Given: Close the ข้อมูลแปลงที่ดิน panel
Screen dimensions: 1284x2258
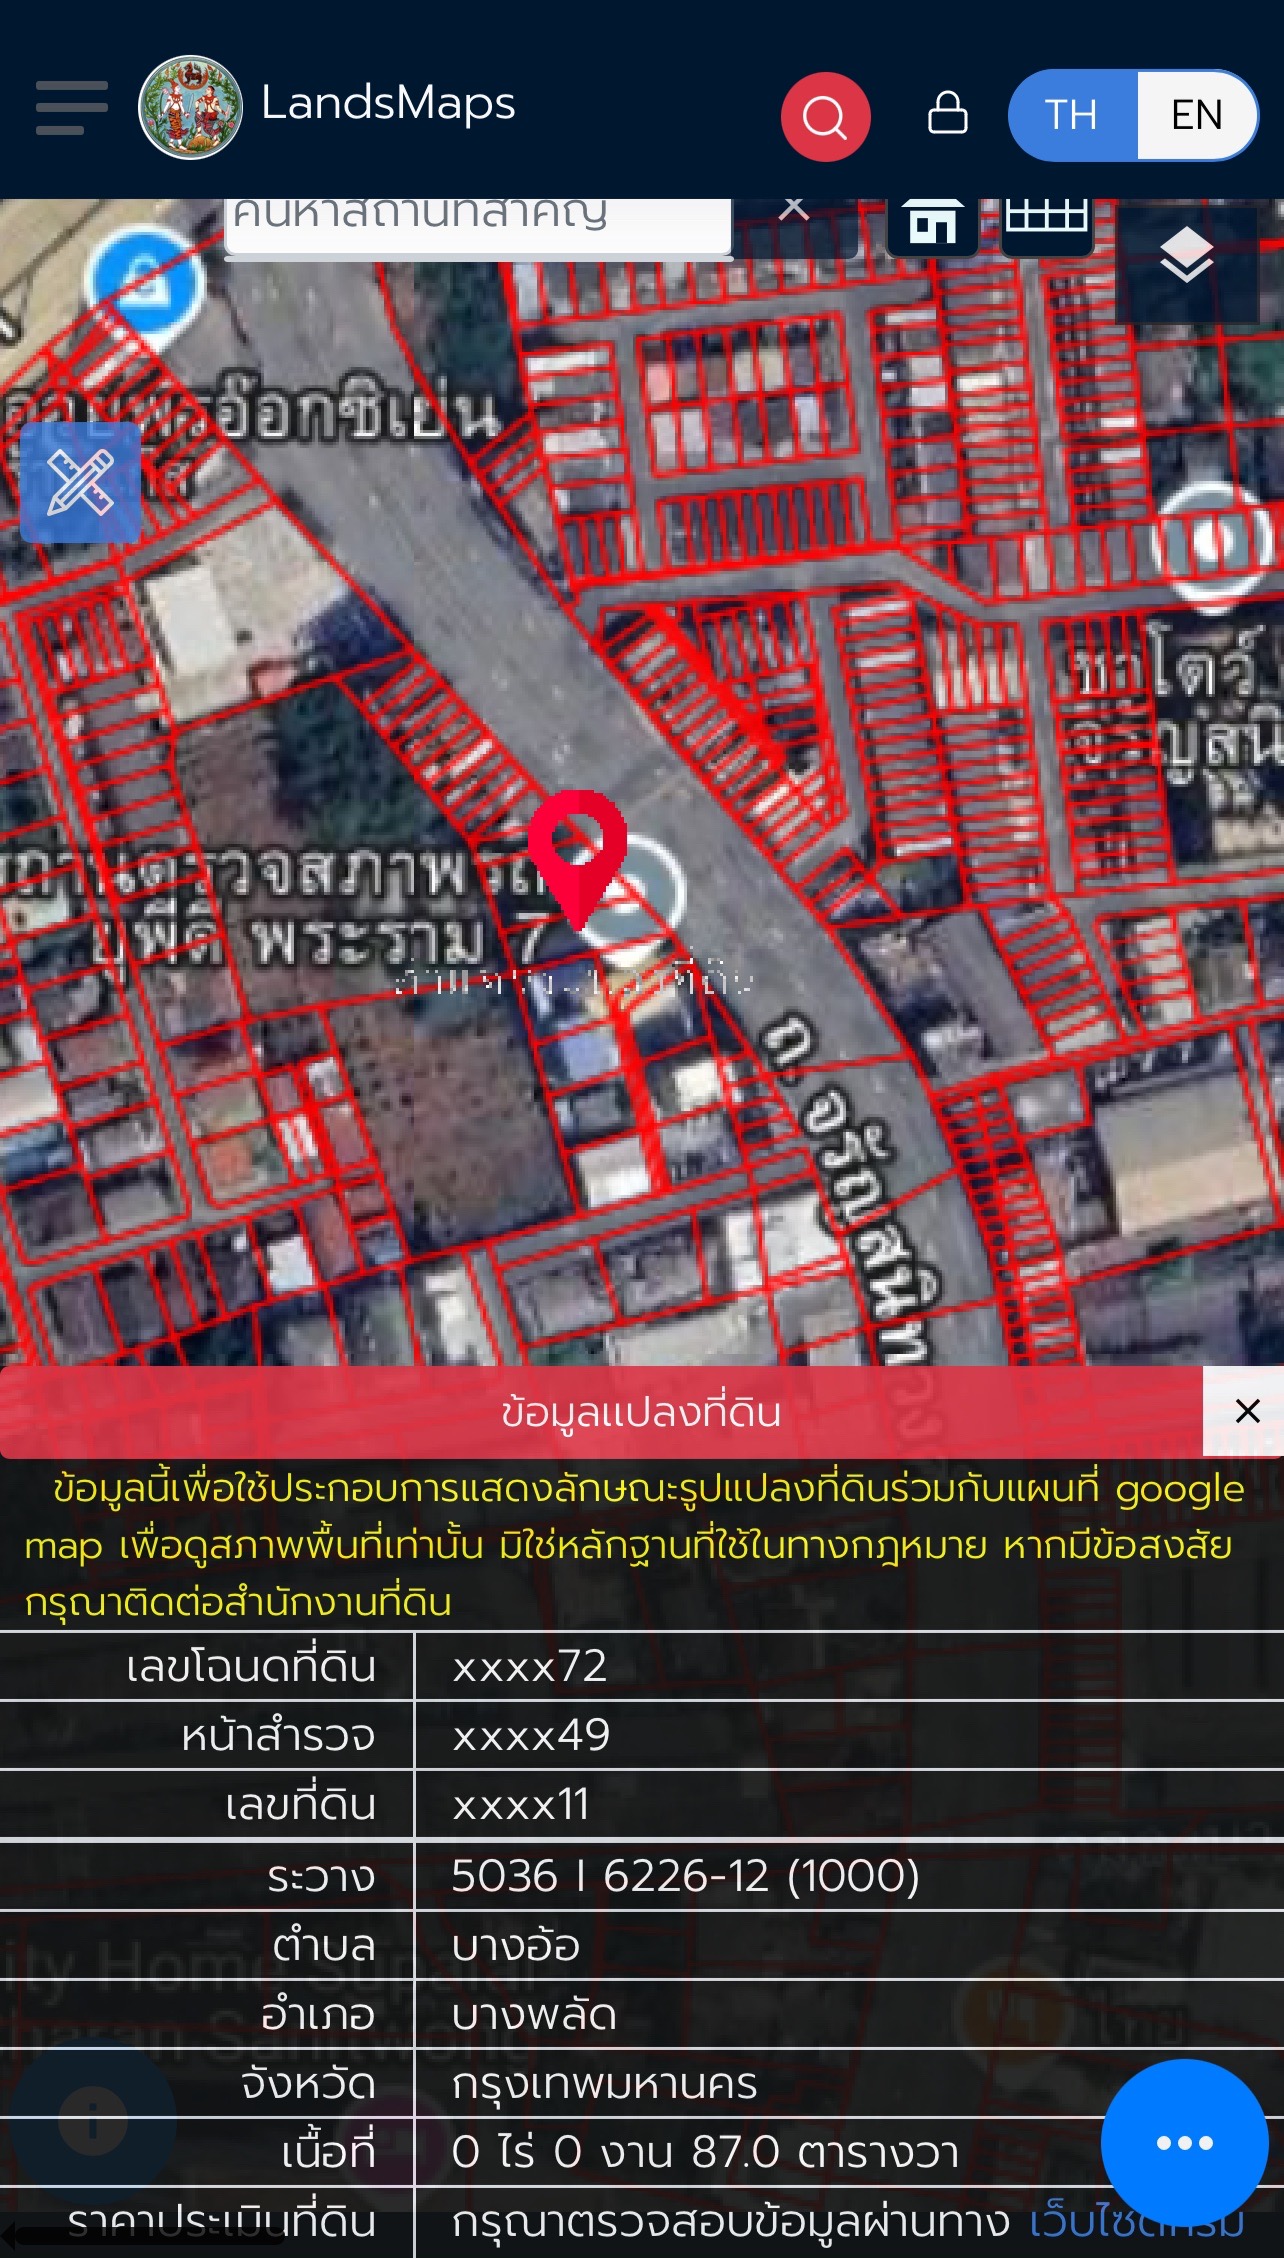Looking at the screenshot, I should (x=1246, y=1411).
